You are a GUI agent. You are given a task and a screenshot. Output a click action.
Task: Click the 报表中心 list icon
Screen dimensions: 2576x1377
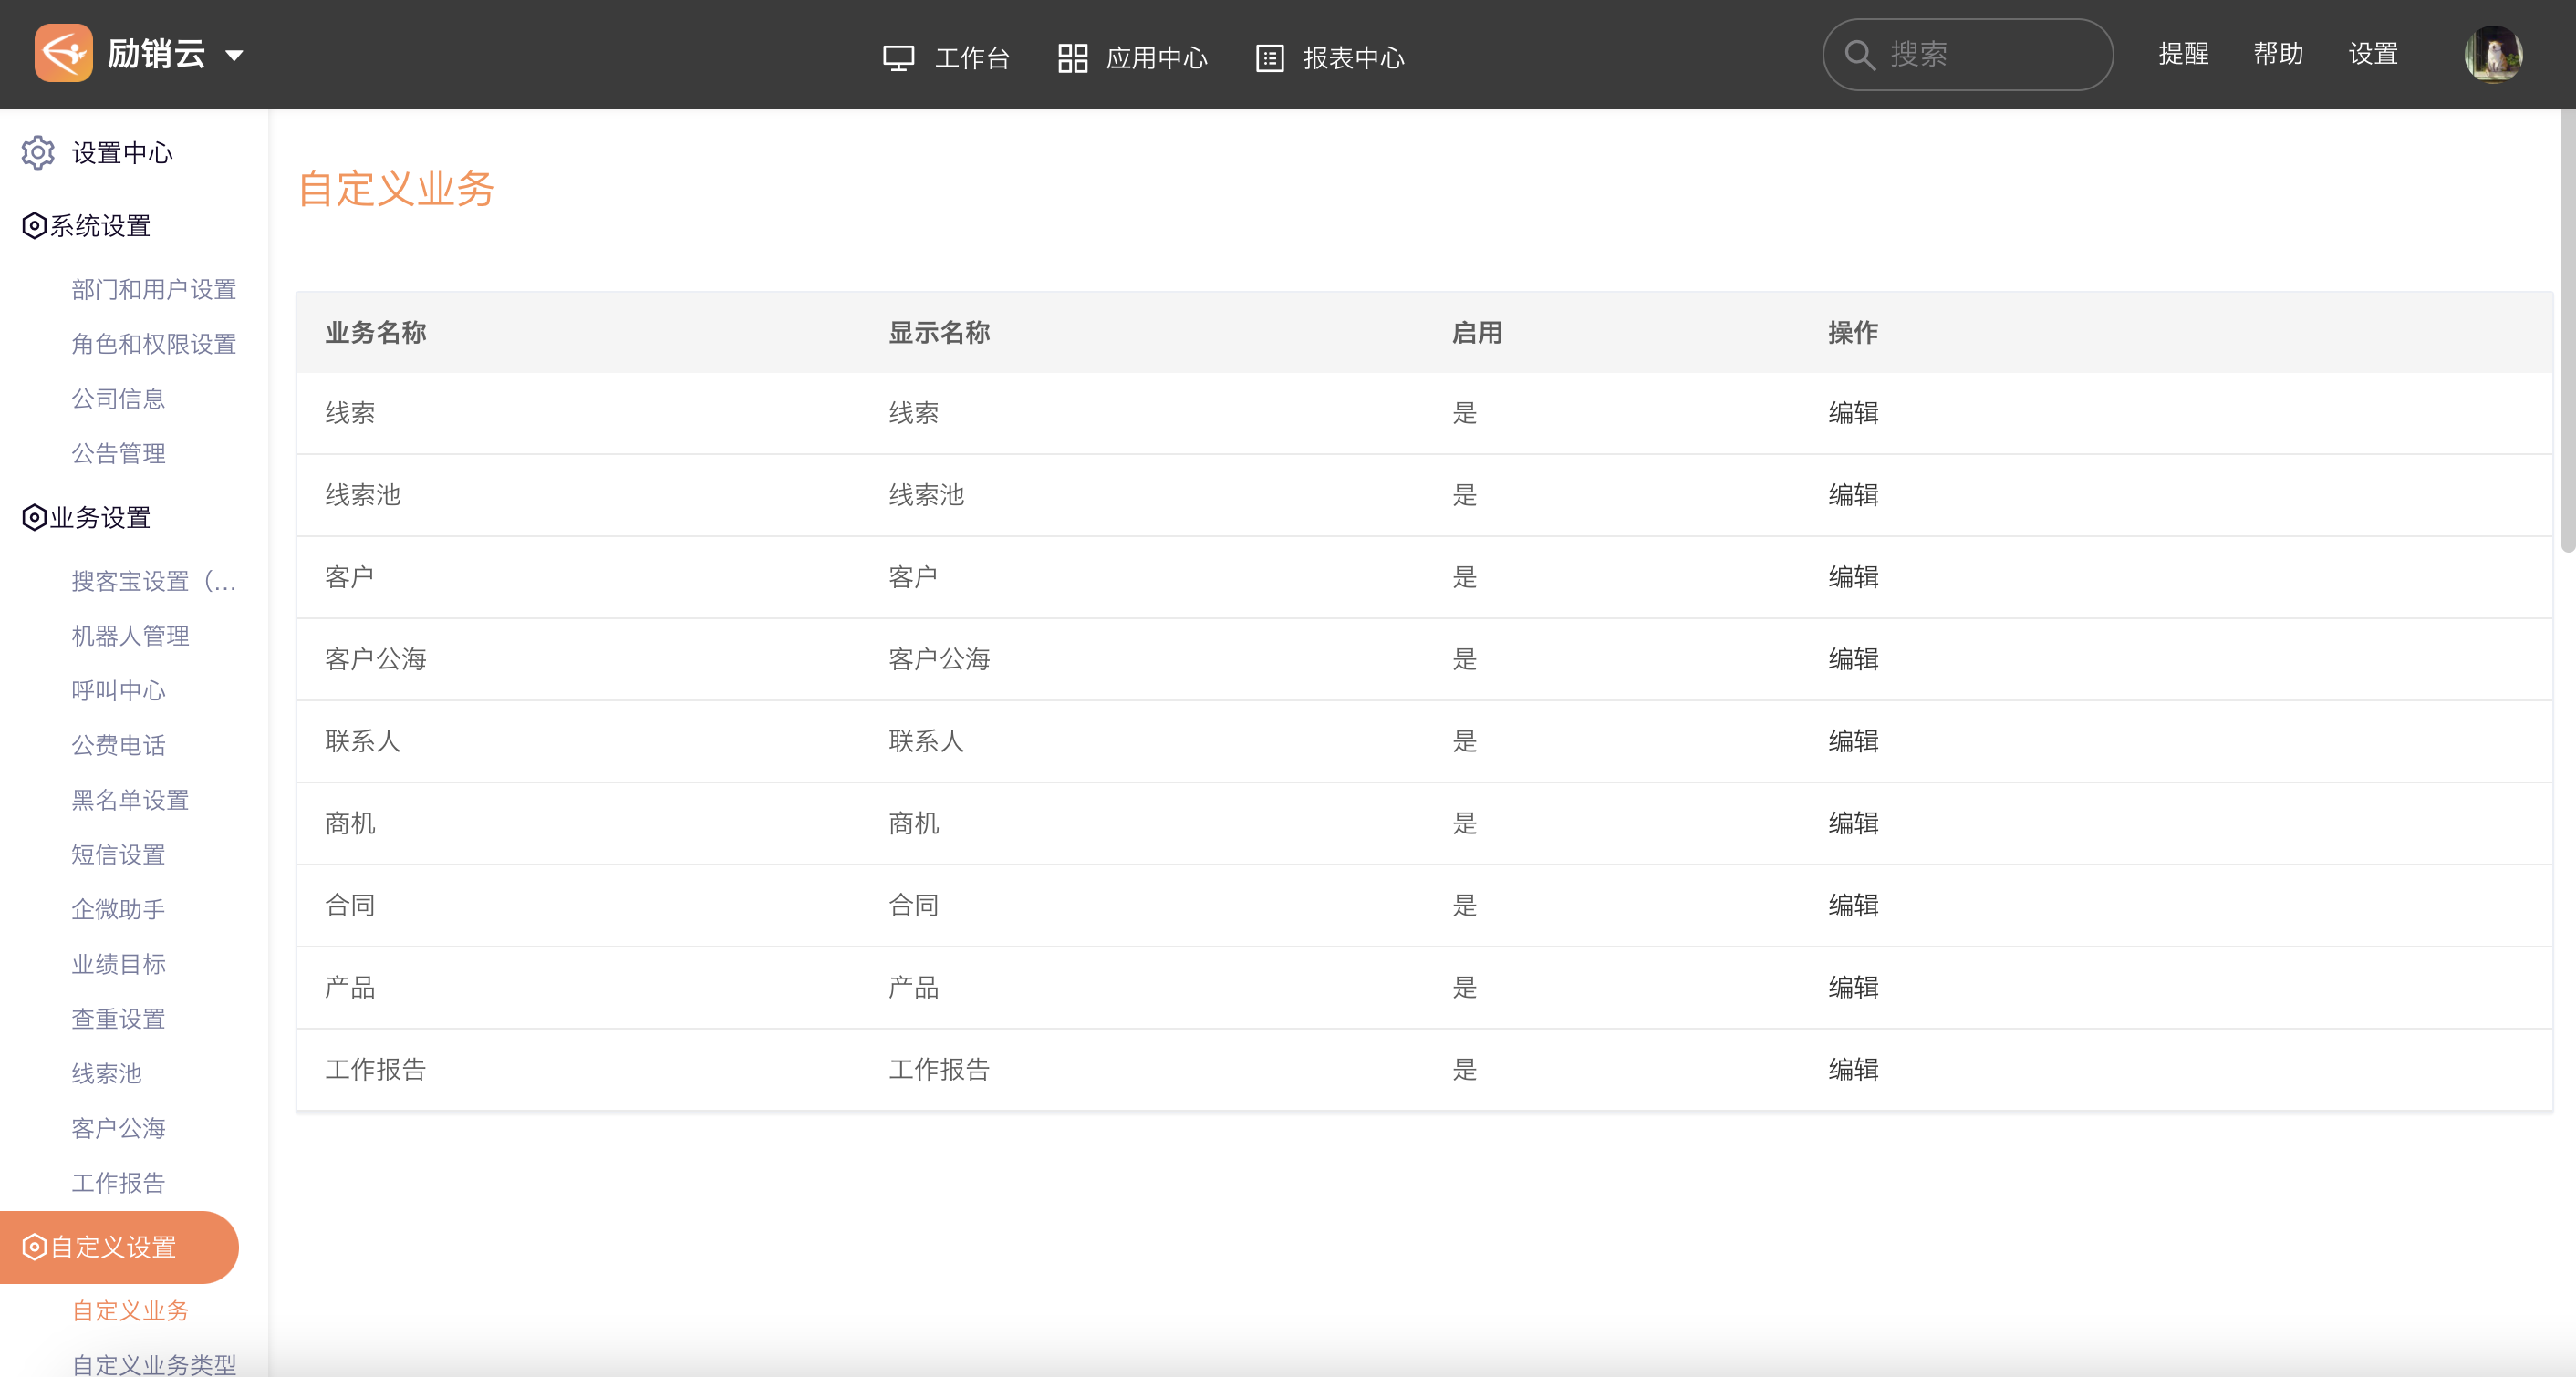(1269, 58)
